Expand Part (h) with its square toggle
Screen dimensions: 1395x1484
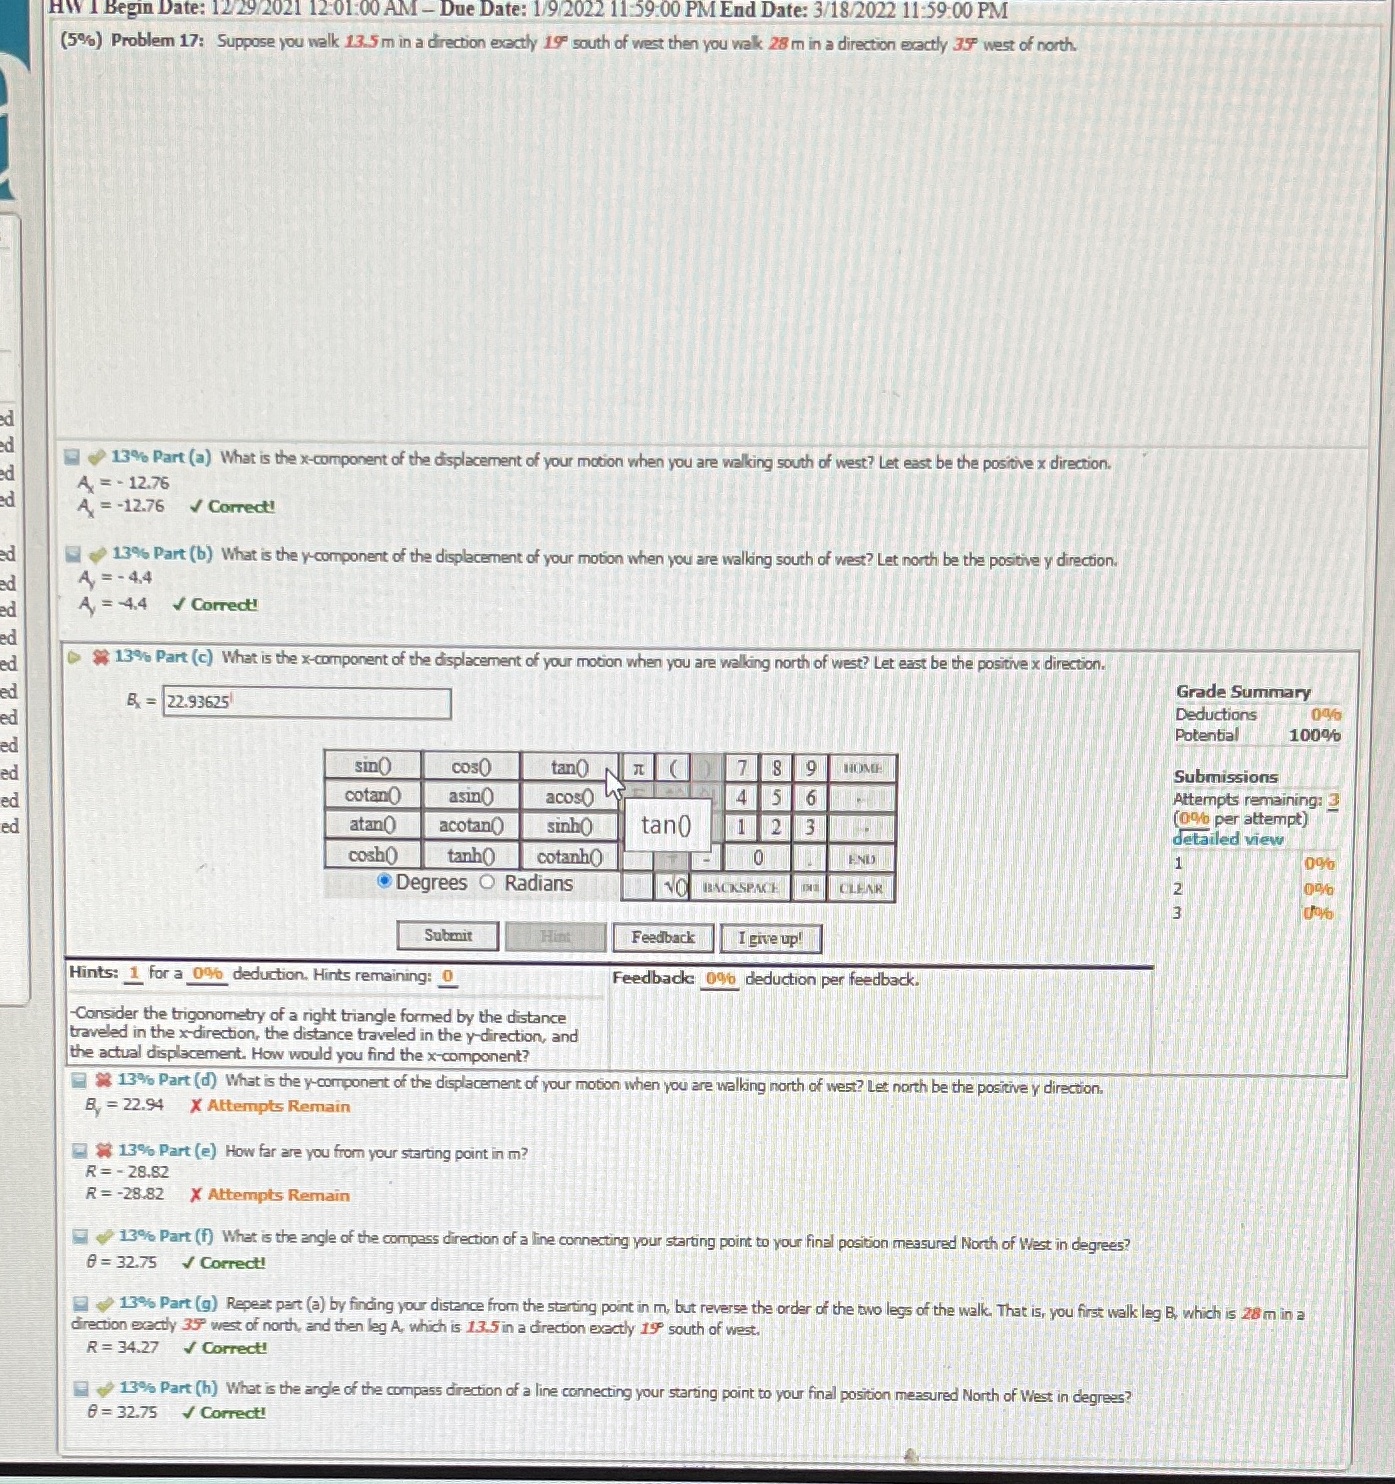80,1388
